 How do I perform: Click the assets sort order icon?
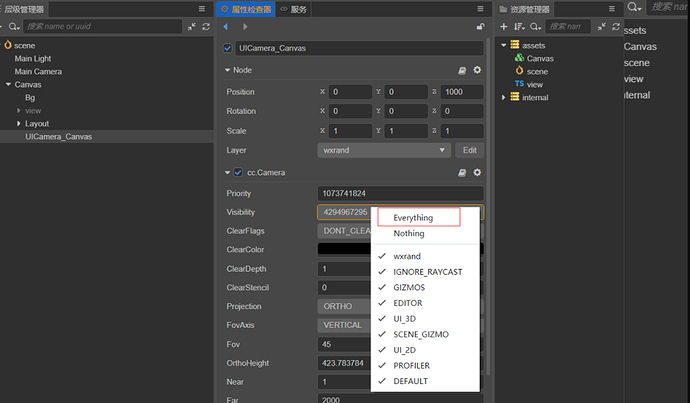pos(519,27)
